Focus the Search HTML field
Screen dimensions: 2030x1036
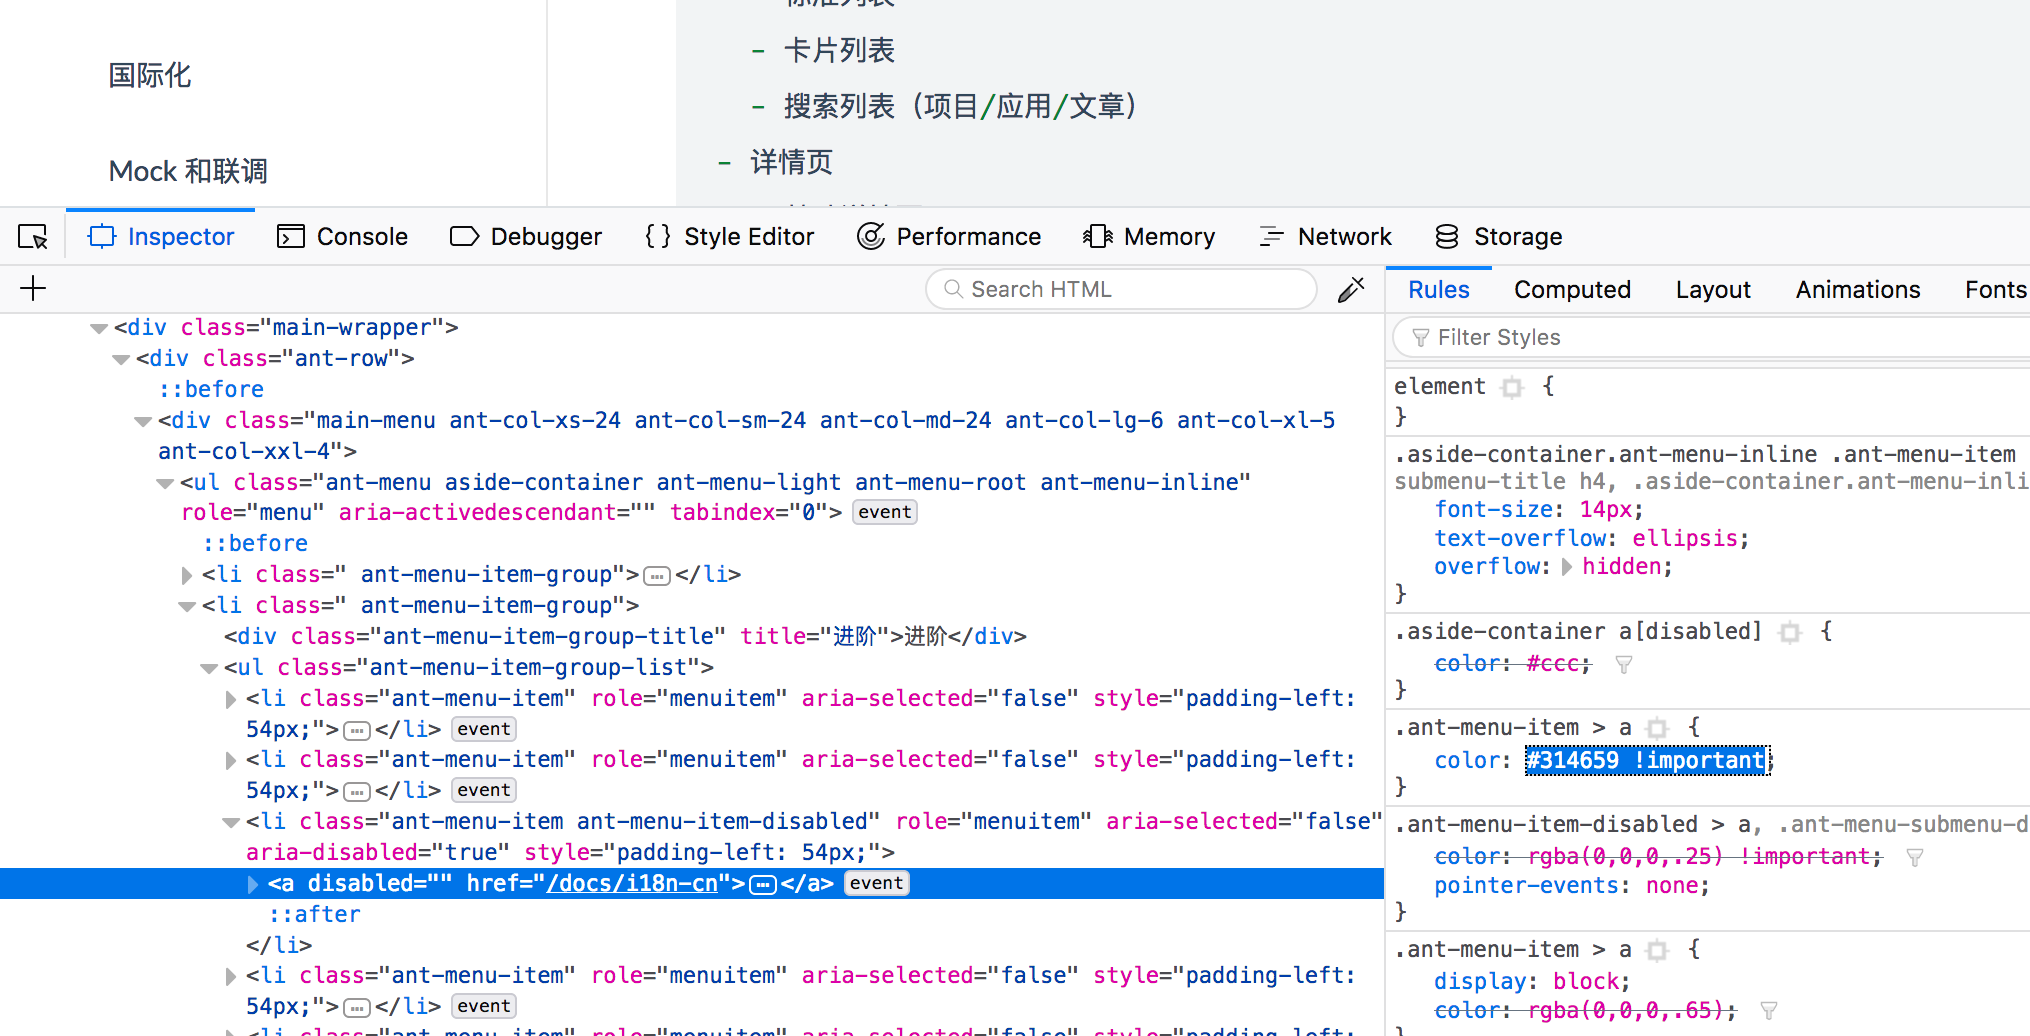1121,289
